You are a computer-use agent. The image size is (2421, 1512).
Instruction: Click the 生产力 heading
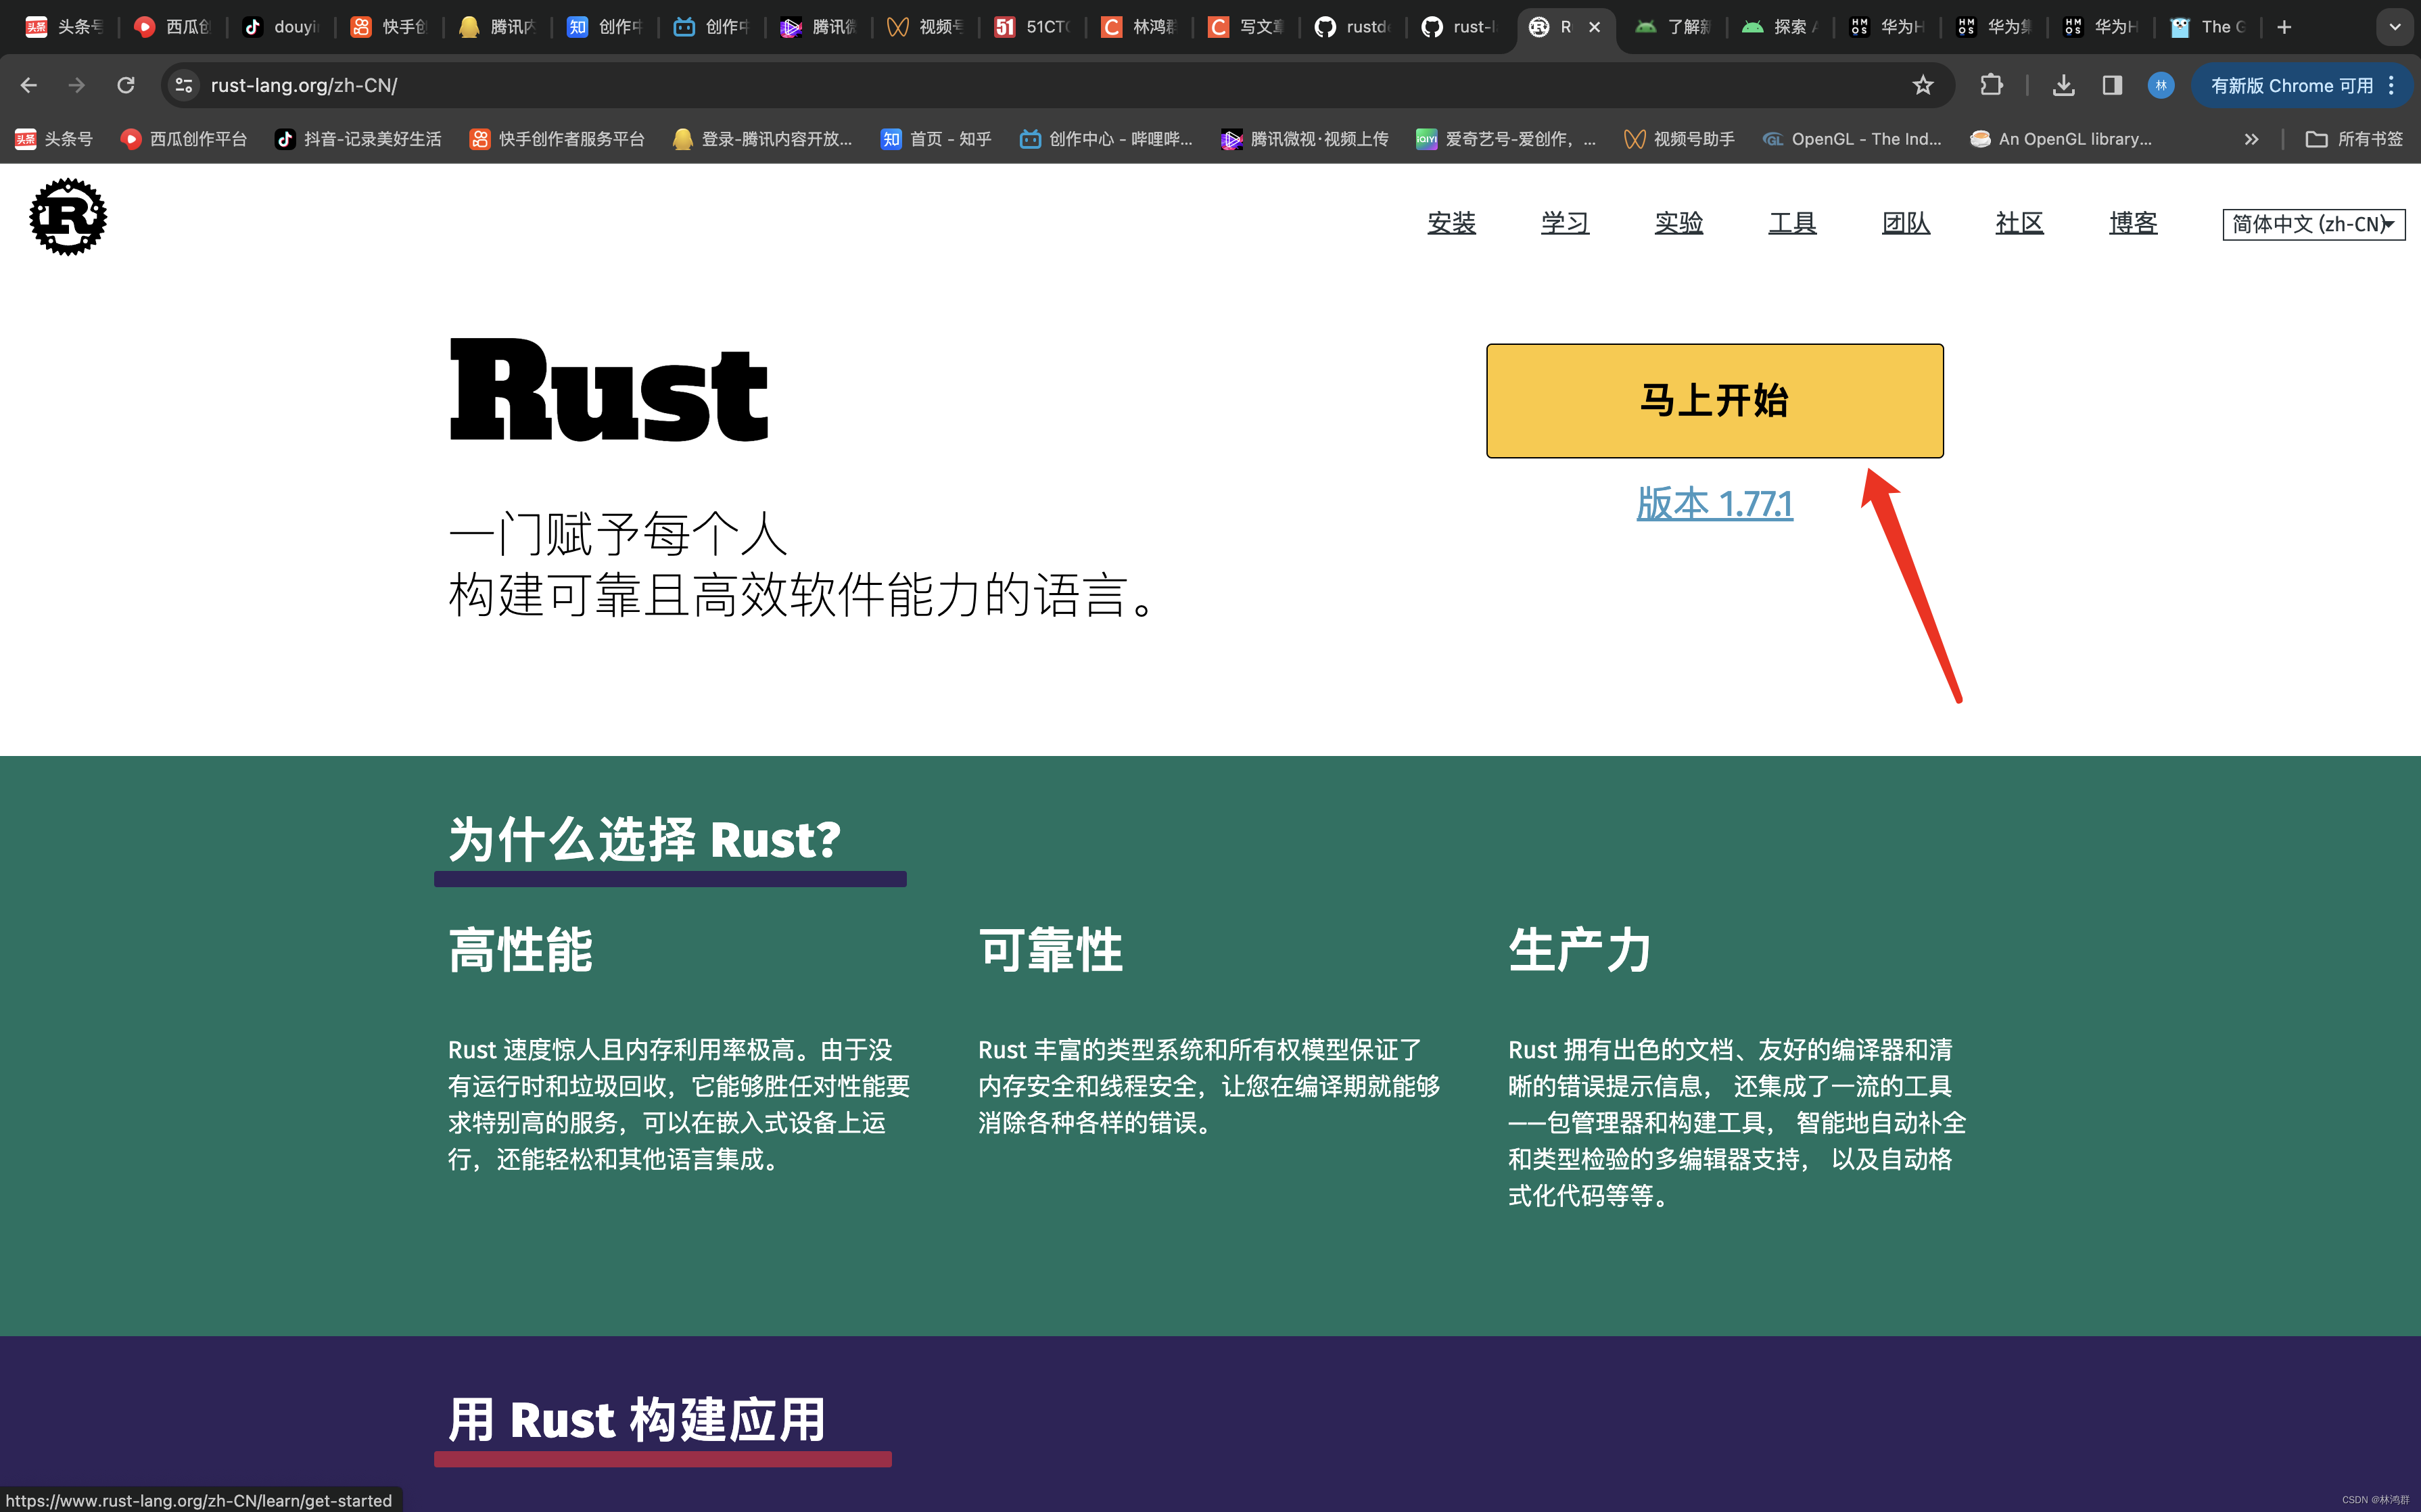click(x=1580, y=950)
